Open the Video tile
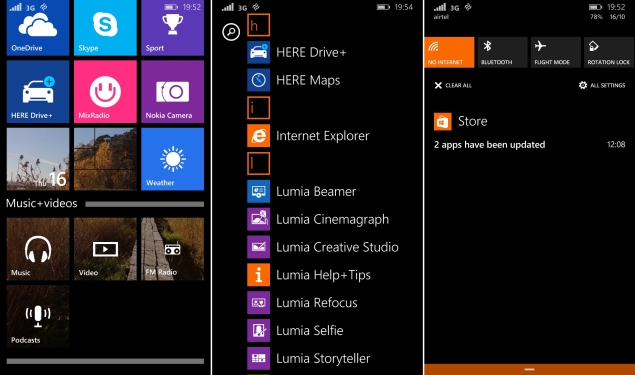The height and width of the screenshot is (375, 635). (x=105, y=249)
